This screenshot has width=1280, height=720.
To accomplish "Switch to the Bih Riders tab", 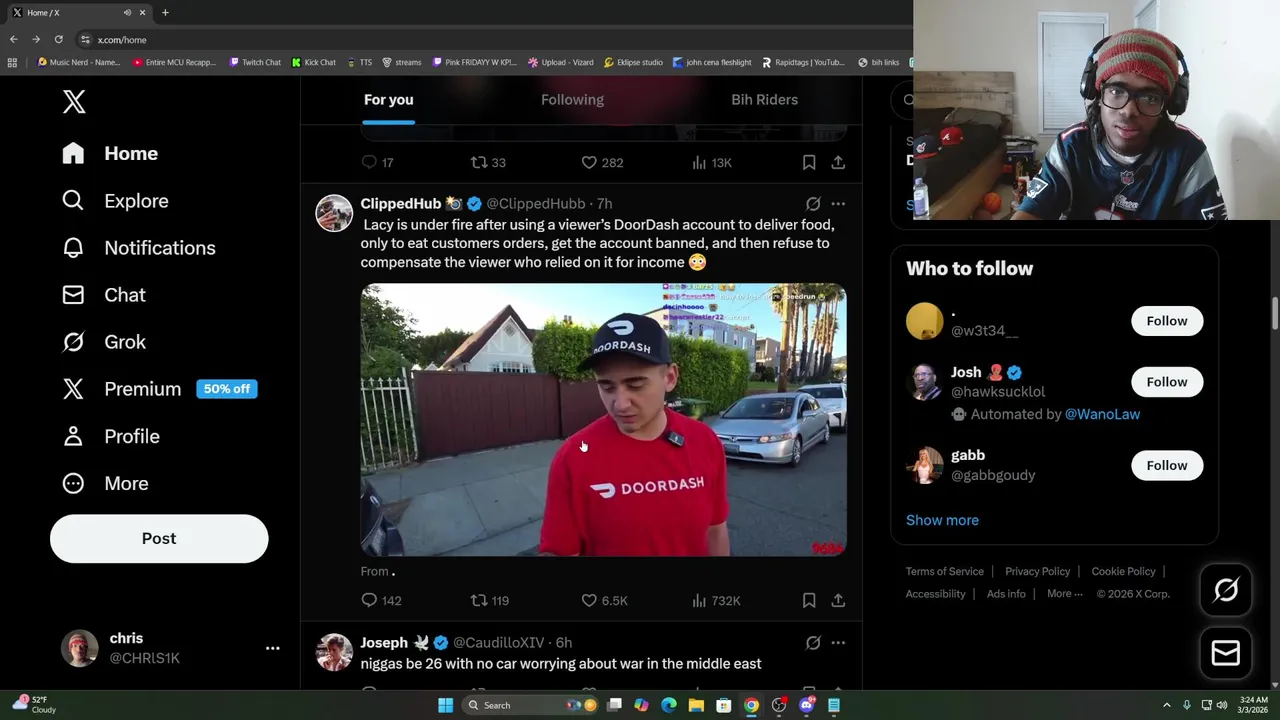I will (764, 100).
